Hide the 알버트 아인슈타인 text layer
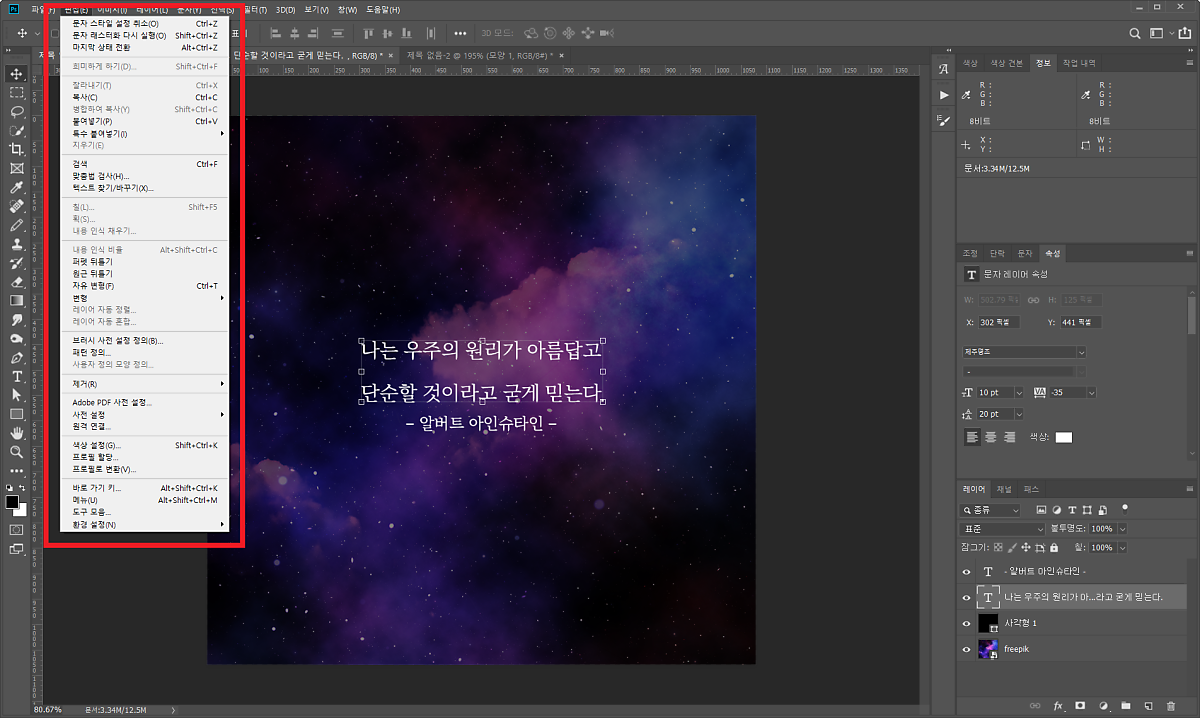 coord(966,571)
